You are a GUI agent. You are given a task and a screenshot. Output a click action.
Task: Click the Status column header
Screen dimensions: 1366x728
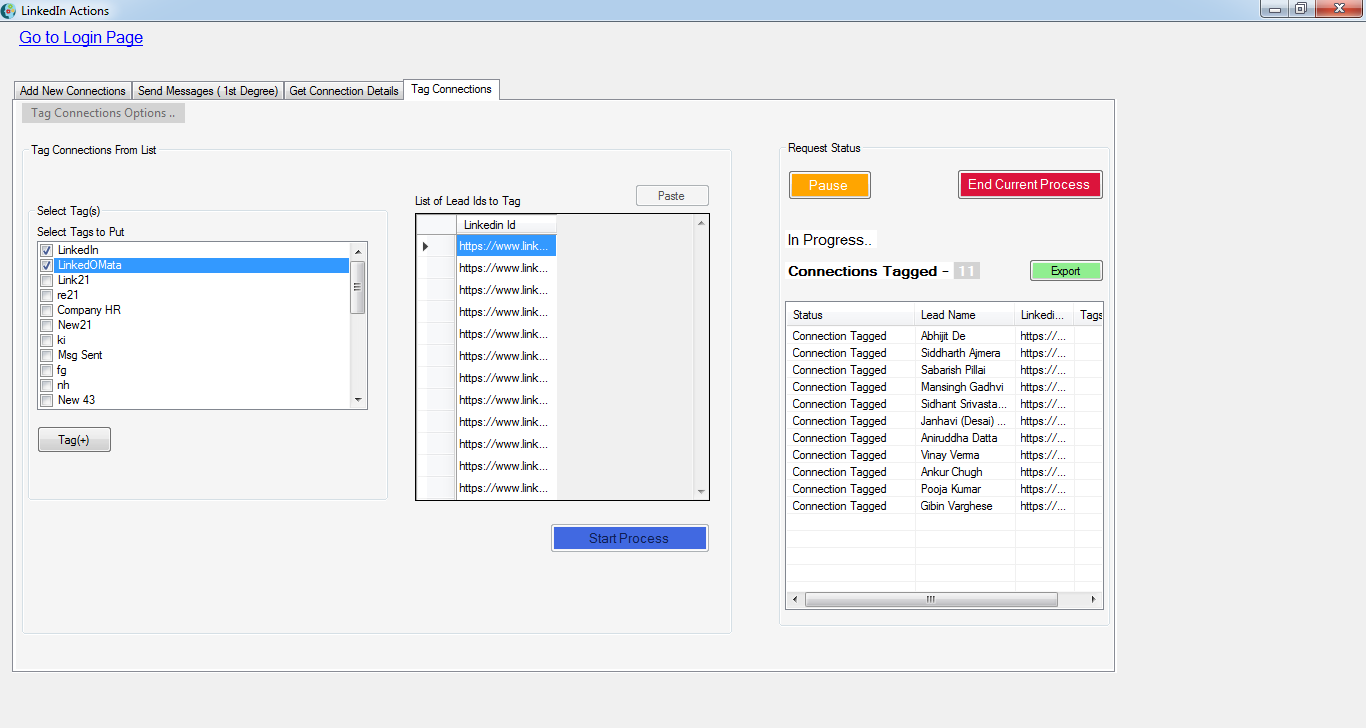tap(851, 315)
